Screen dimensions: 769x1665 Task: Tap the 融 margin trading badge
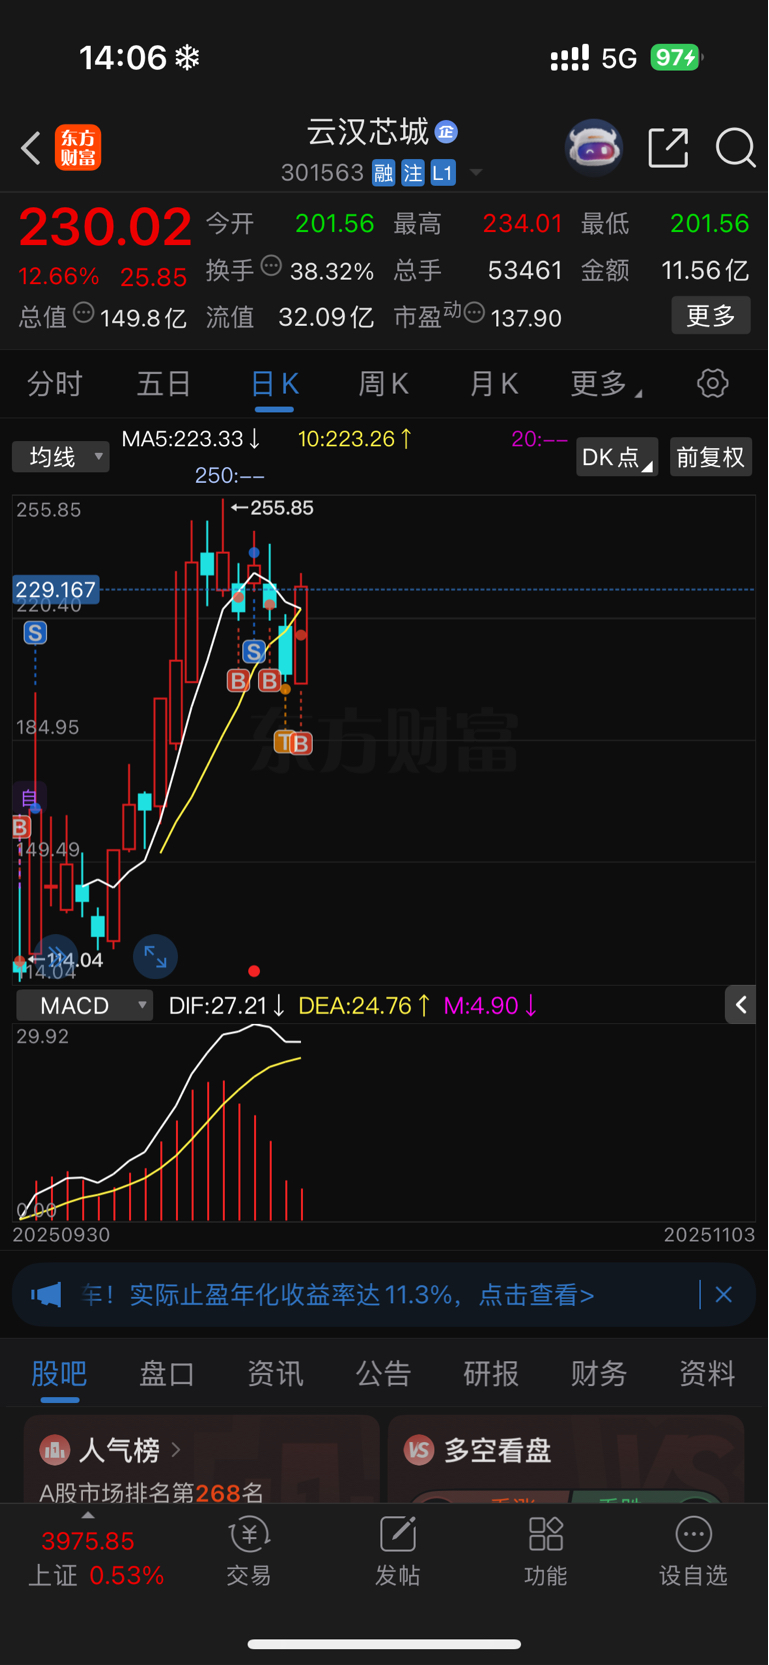pyautogui.click(x=384, y=173)
